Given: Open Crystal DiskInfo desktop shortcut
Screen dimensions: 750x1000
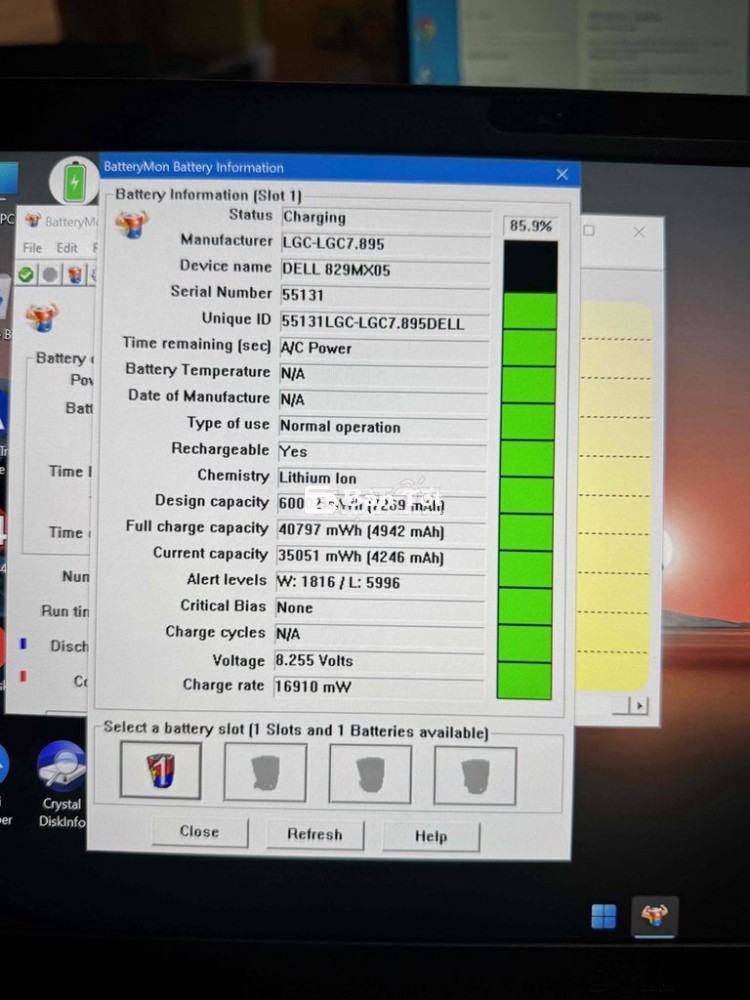Looking at the screenshot, I should coord(61,784).
